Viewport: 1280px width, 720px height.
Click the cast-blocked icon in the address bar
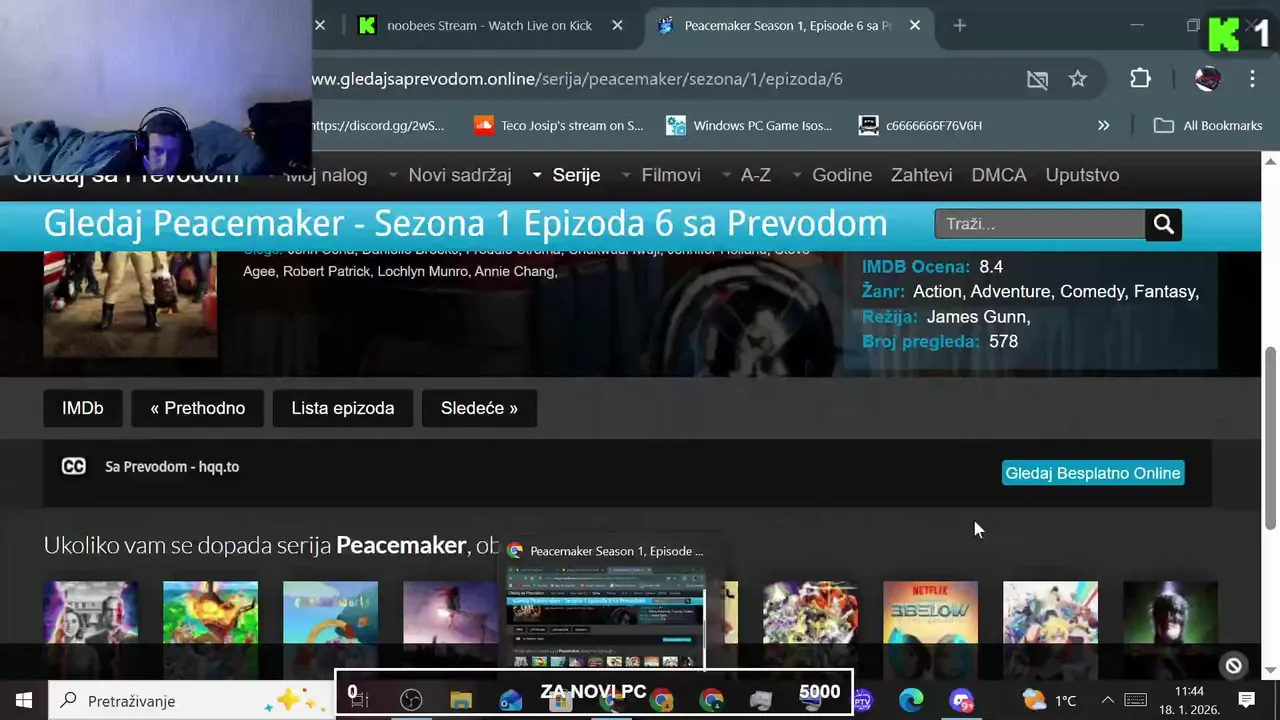tap(1037, 79)
